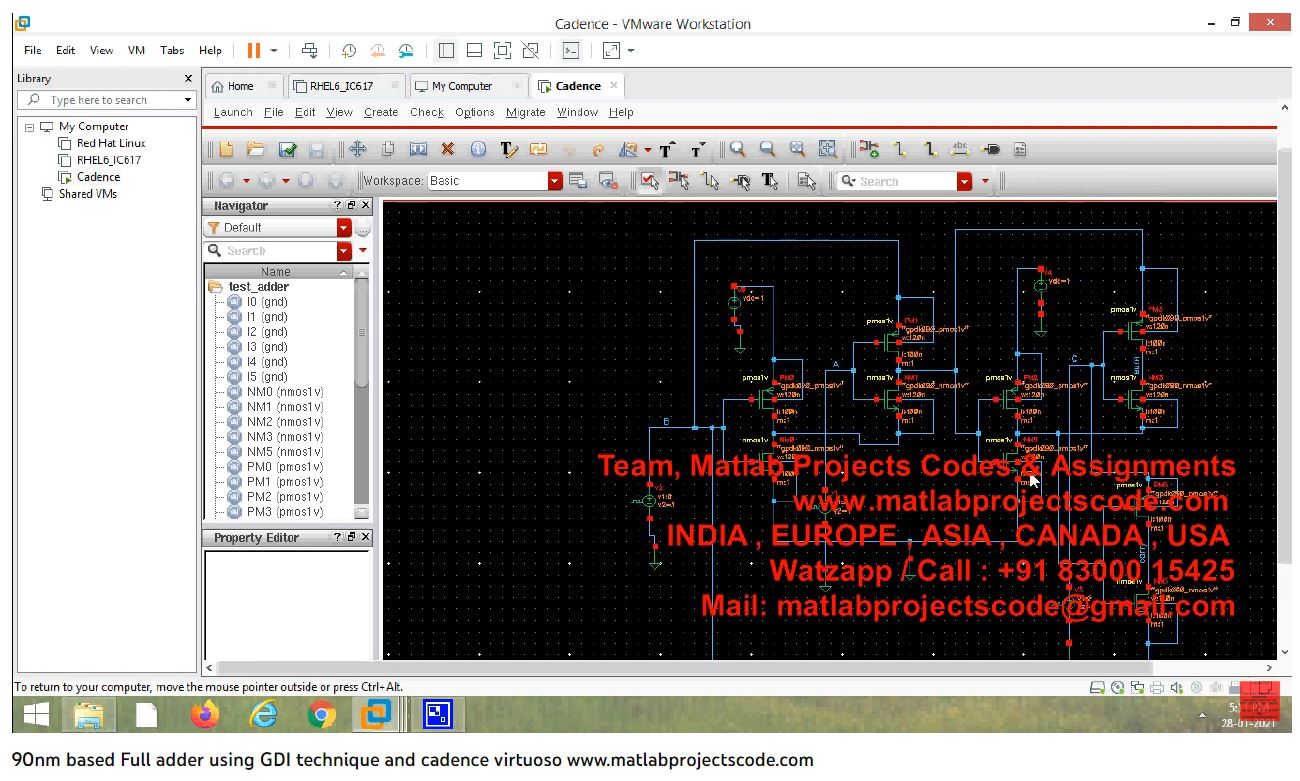Viewport: 1300px width, 781px height.
Task: Click the Zoom to Fit icon
Action: point(827,150)
